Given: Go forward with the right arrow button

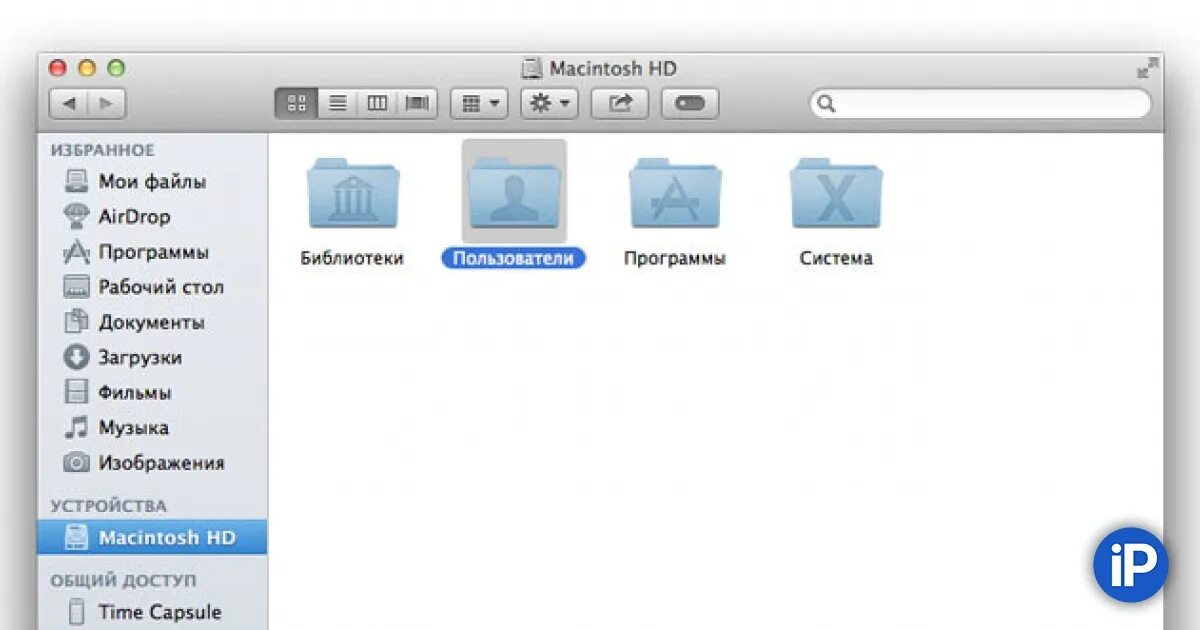Looking at the screenshot, I should pyautogui.click(x=106, y=103).
